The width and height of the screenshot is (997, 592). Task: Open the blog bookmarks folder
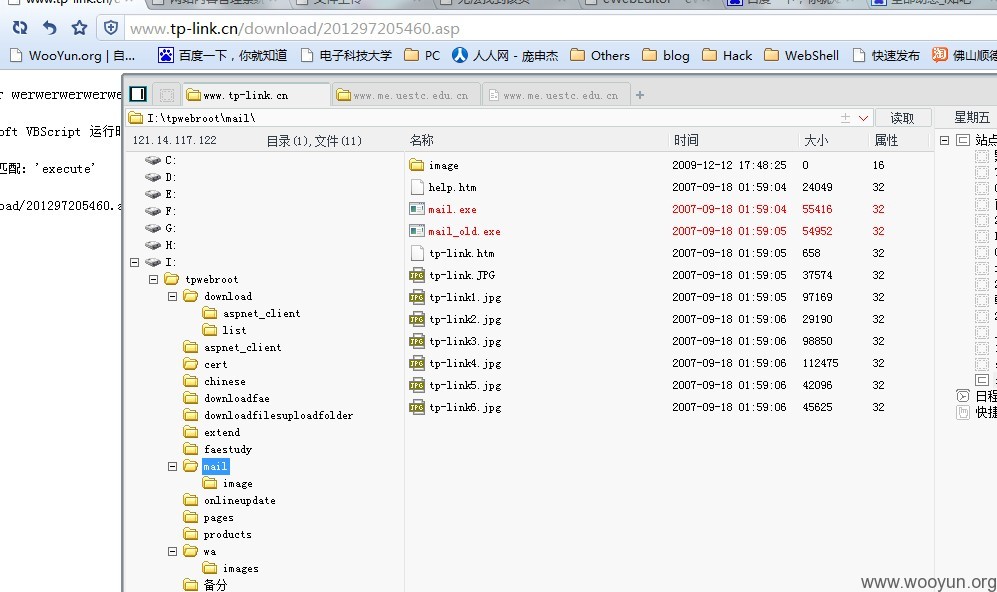(x=666, y=55)
